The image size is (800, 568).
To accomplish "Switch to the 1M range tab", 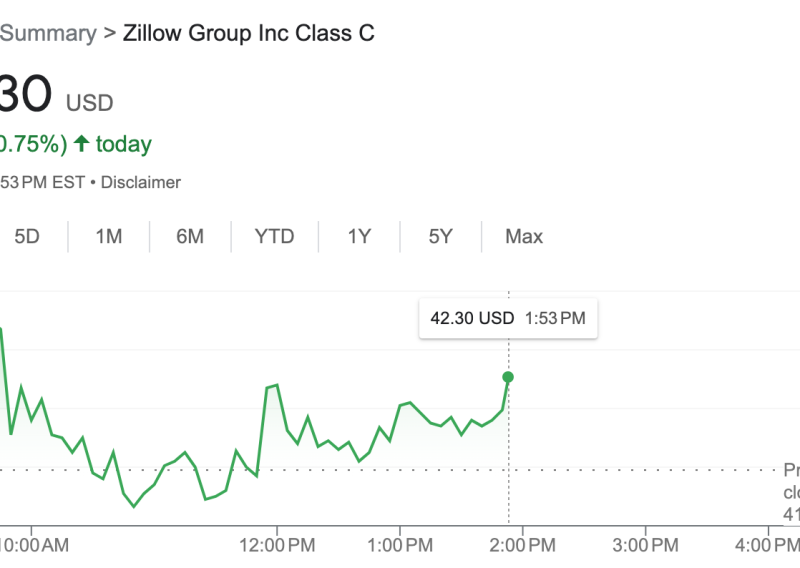I will (108, 237).
